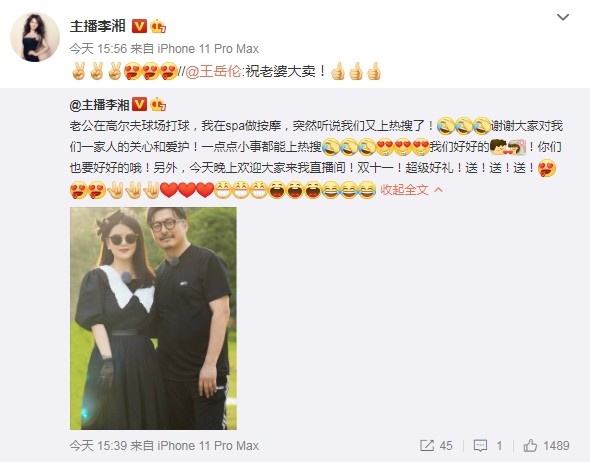Click the membership thumbs badge beside top username
This screenshot has width=590, height=462.
click(158, 26)
